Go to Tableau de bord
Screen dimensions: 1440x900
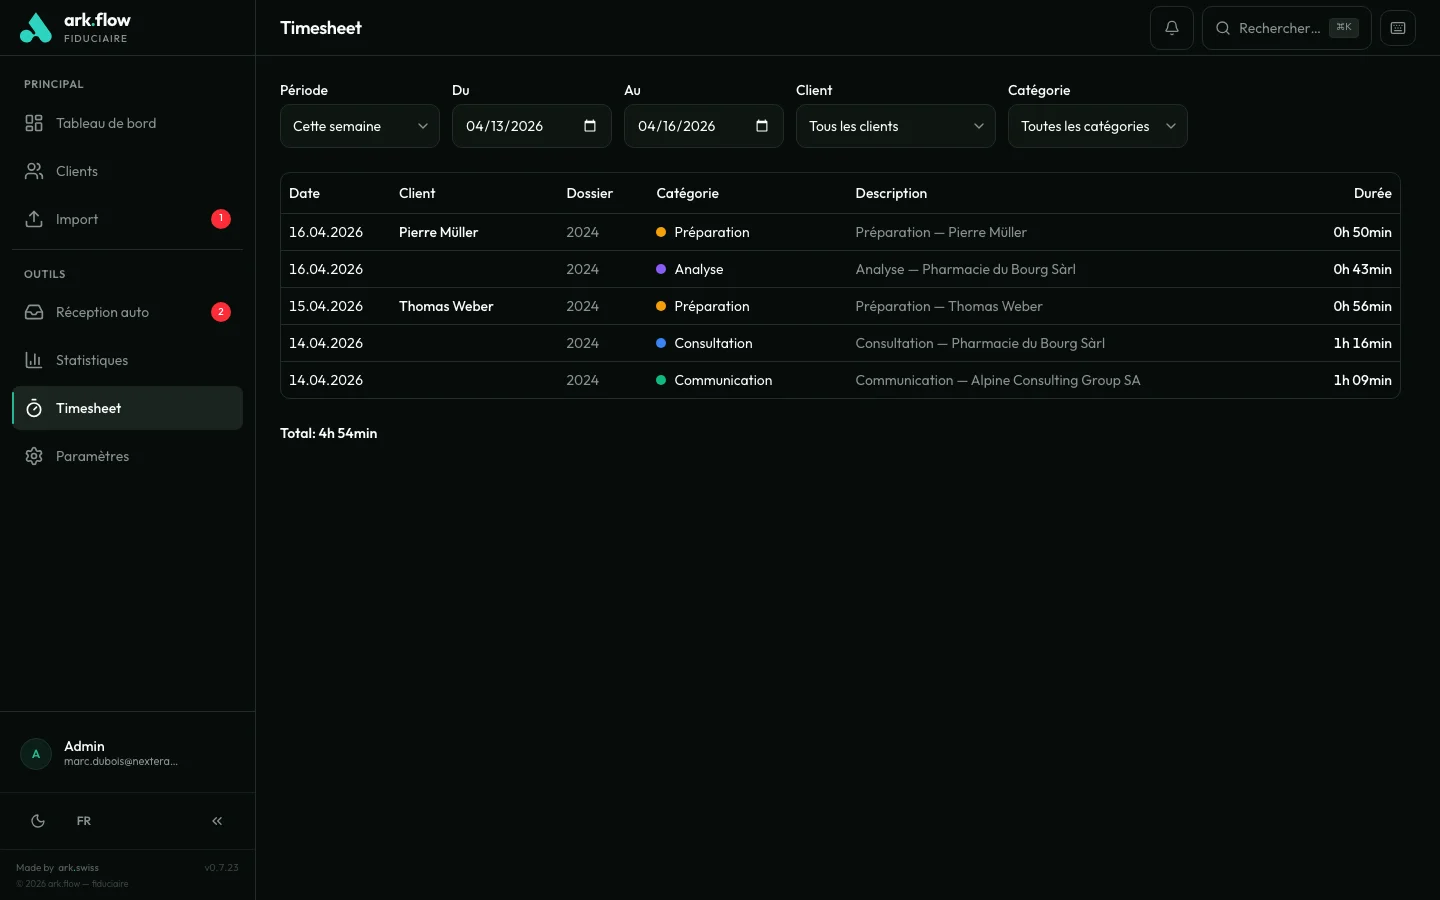(106, 123)
